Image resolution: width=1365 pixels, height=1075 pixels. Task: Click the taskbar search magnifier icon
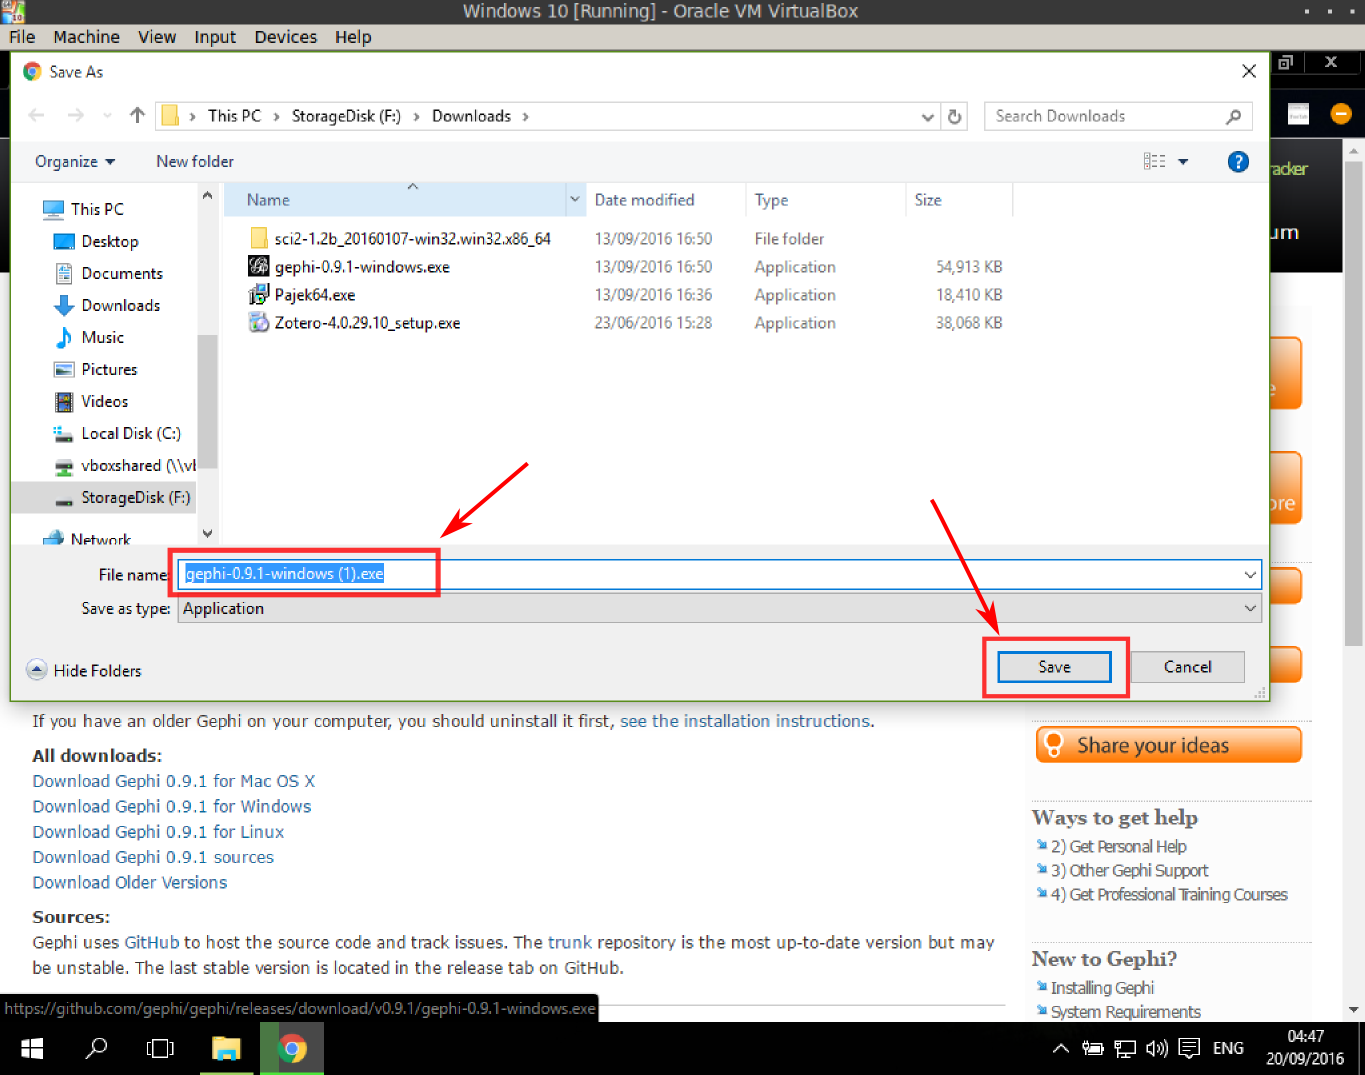point(97,1048)
